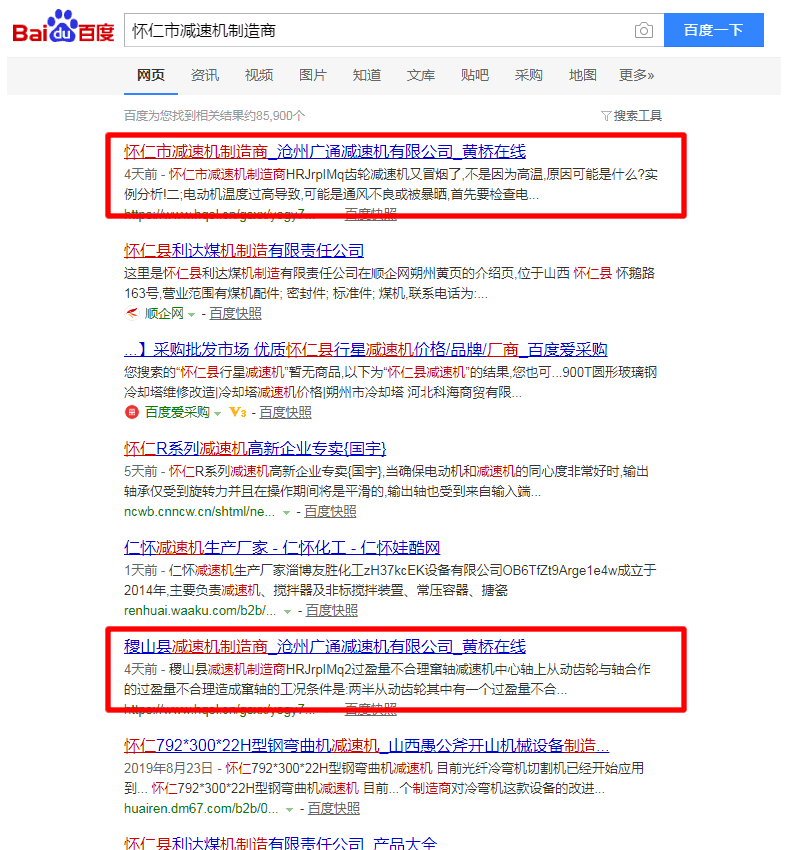Switch to the 地图 tab

pos(583,75)
